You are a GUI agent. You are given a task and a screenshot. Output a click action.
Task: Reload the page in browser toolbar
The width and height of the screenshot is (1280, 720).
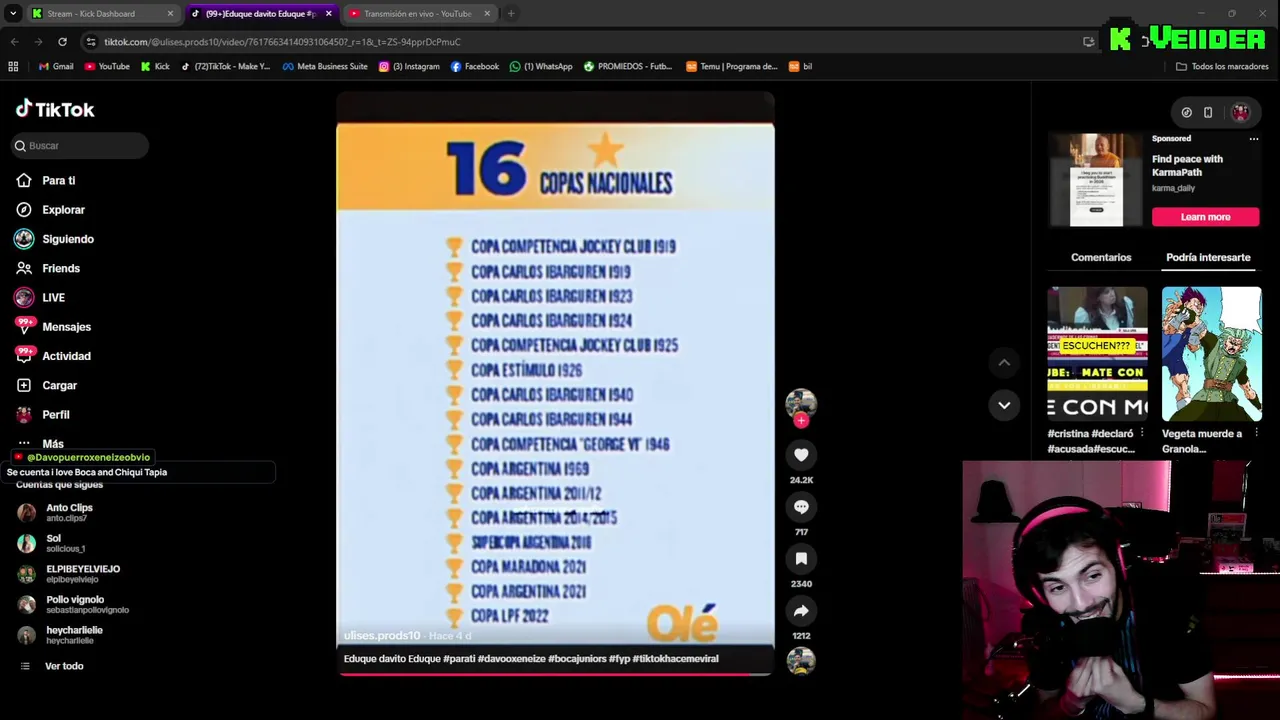click(62, 42)
